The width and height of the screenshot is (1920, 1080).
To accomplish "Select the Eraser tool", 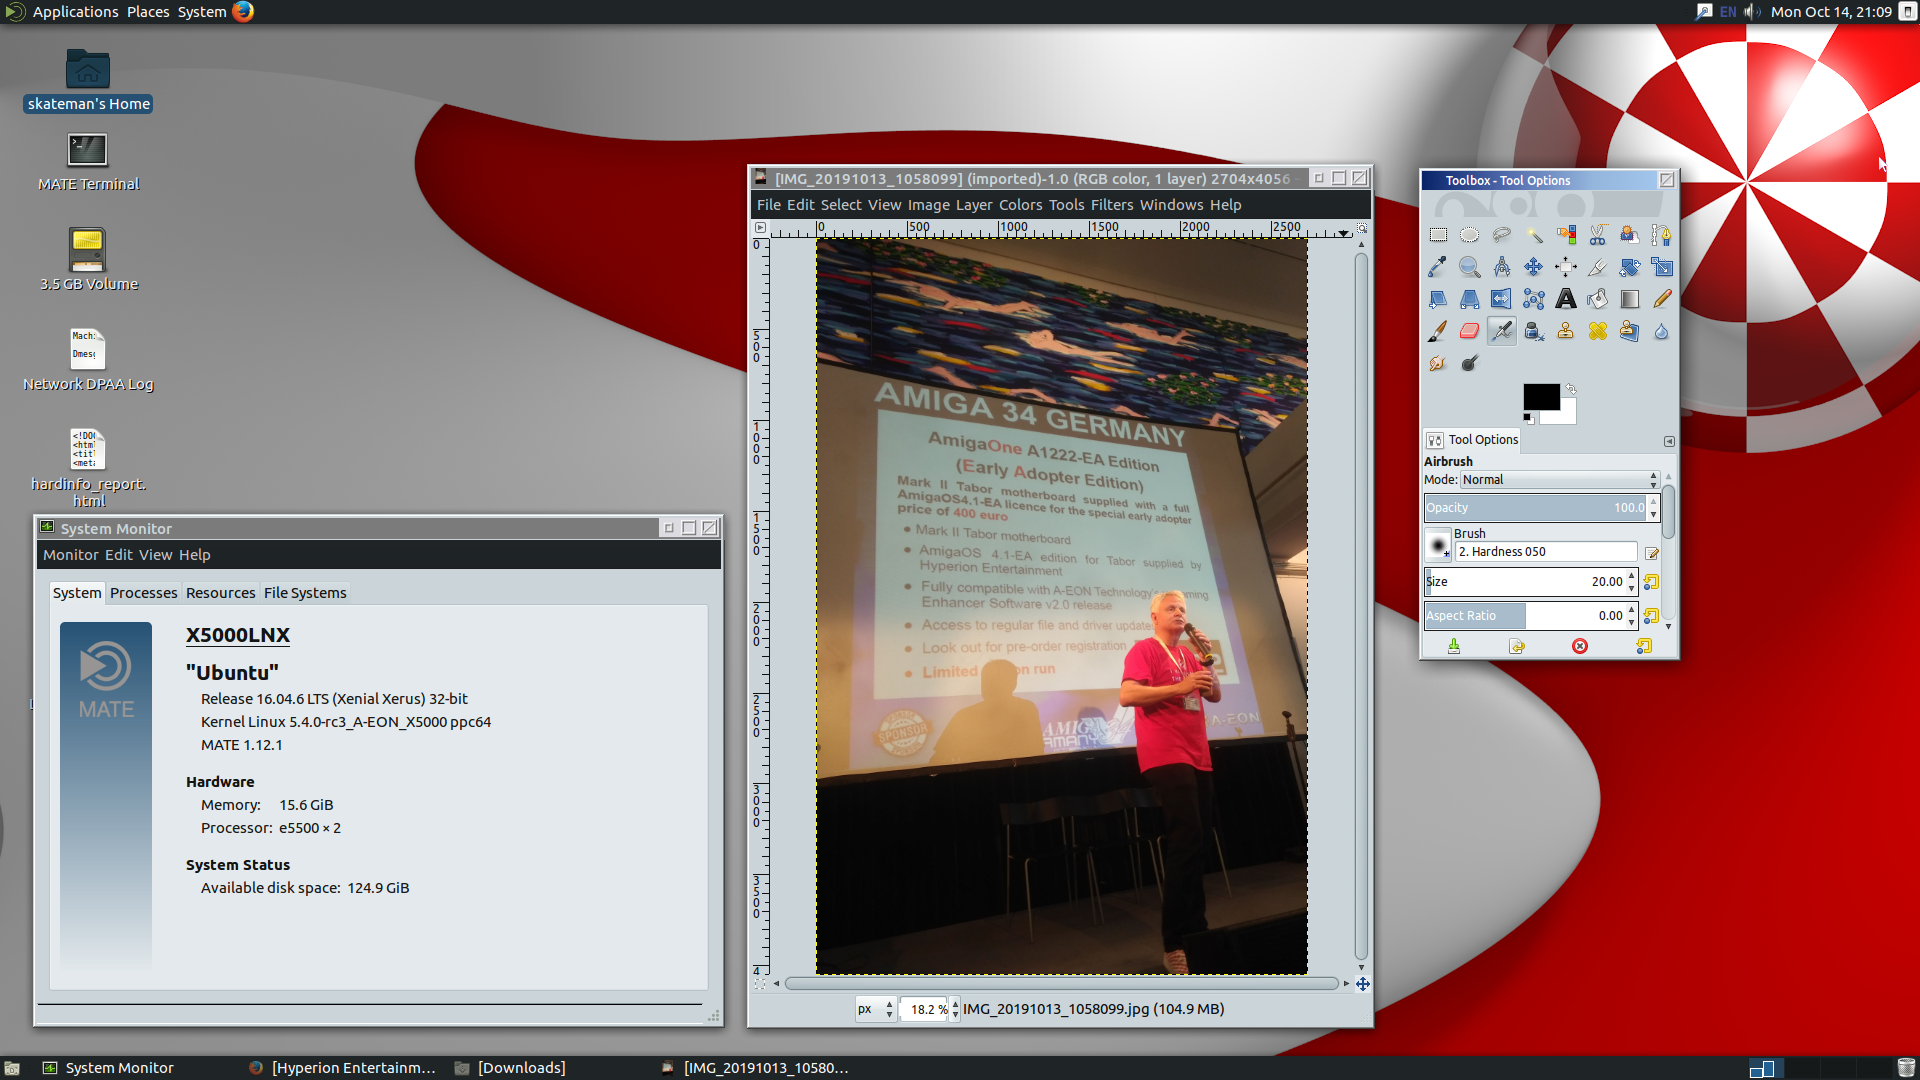I will 1469,331.
